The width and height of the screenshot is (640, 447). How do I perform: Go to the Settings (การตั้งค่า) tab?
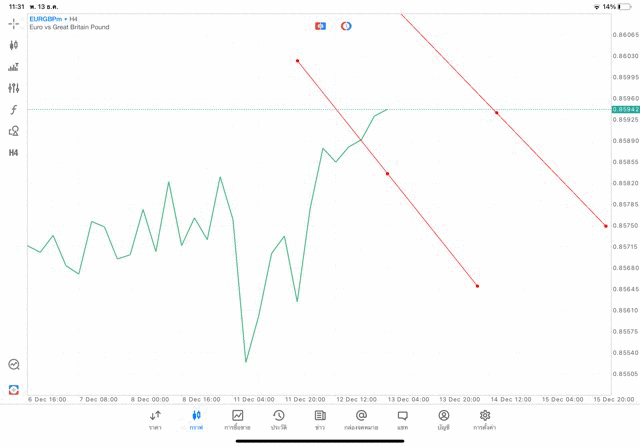click(485, 420)
